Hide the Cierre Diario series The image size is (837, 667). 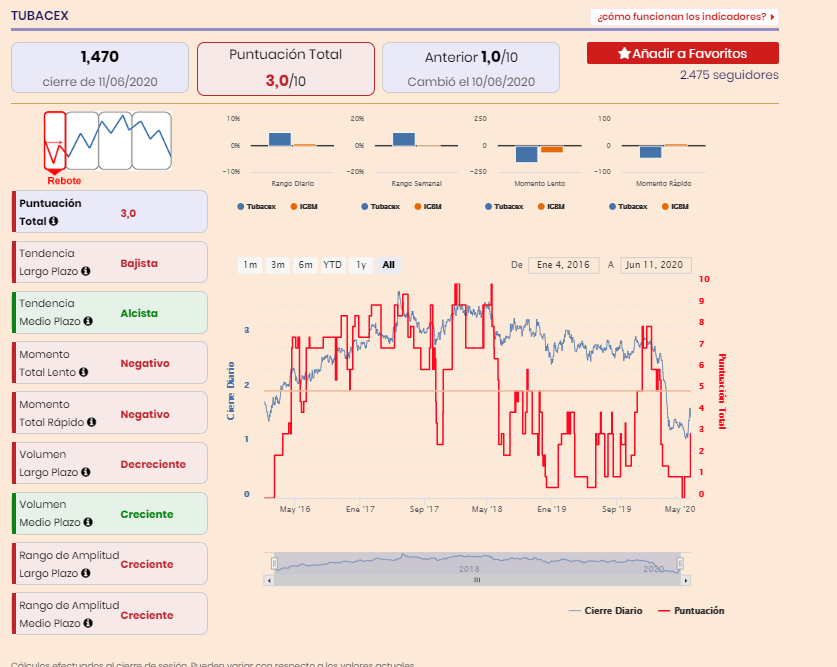coord(605,610)
